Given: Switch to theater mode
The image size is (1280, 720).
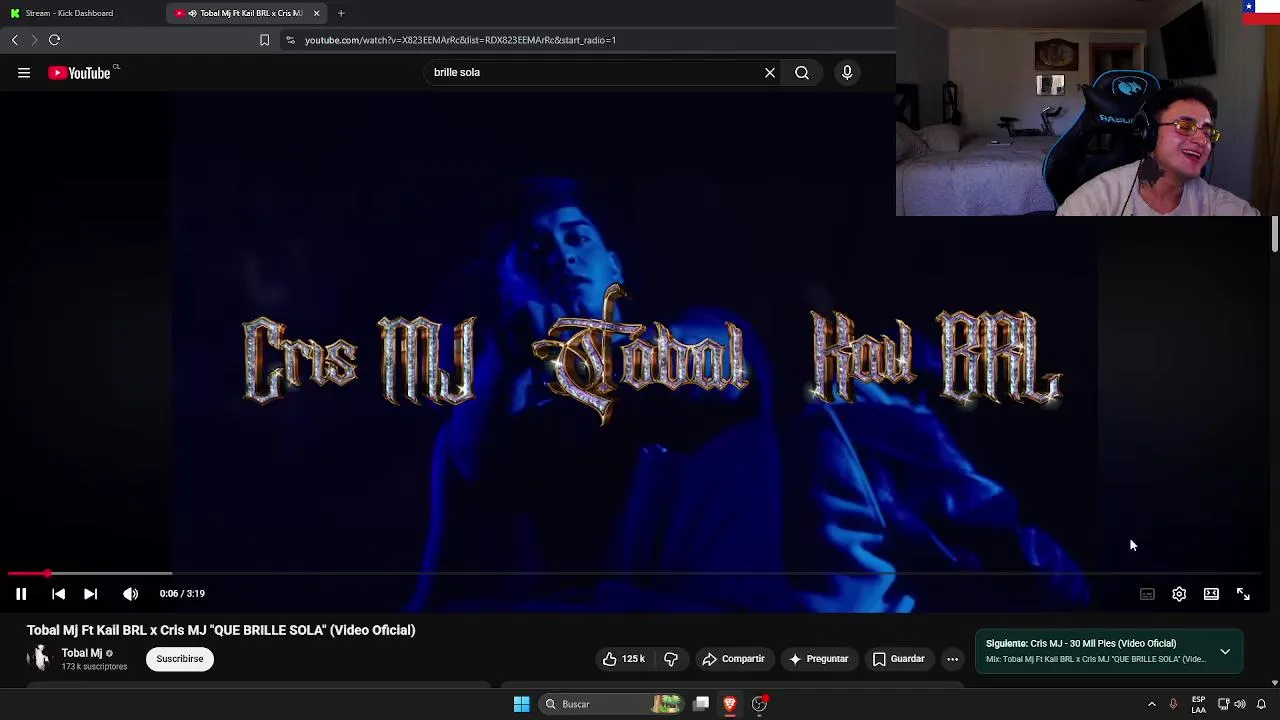Looking at the screenshot, I should tap(1211, 594).
